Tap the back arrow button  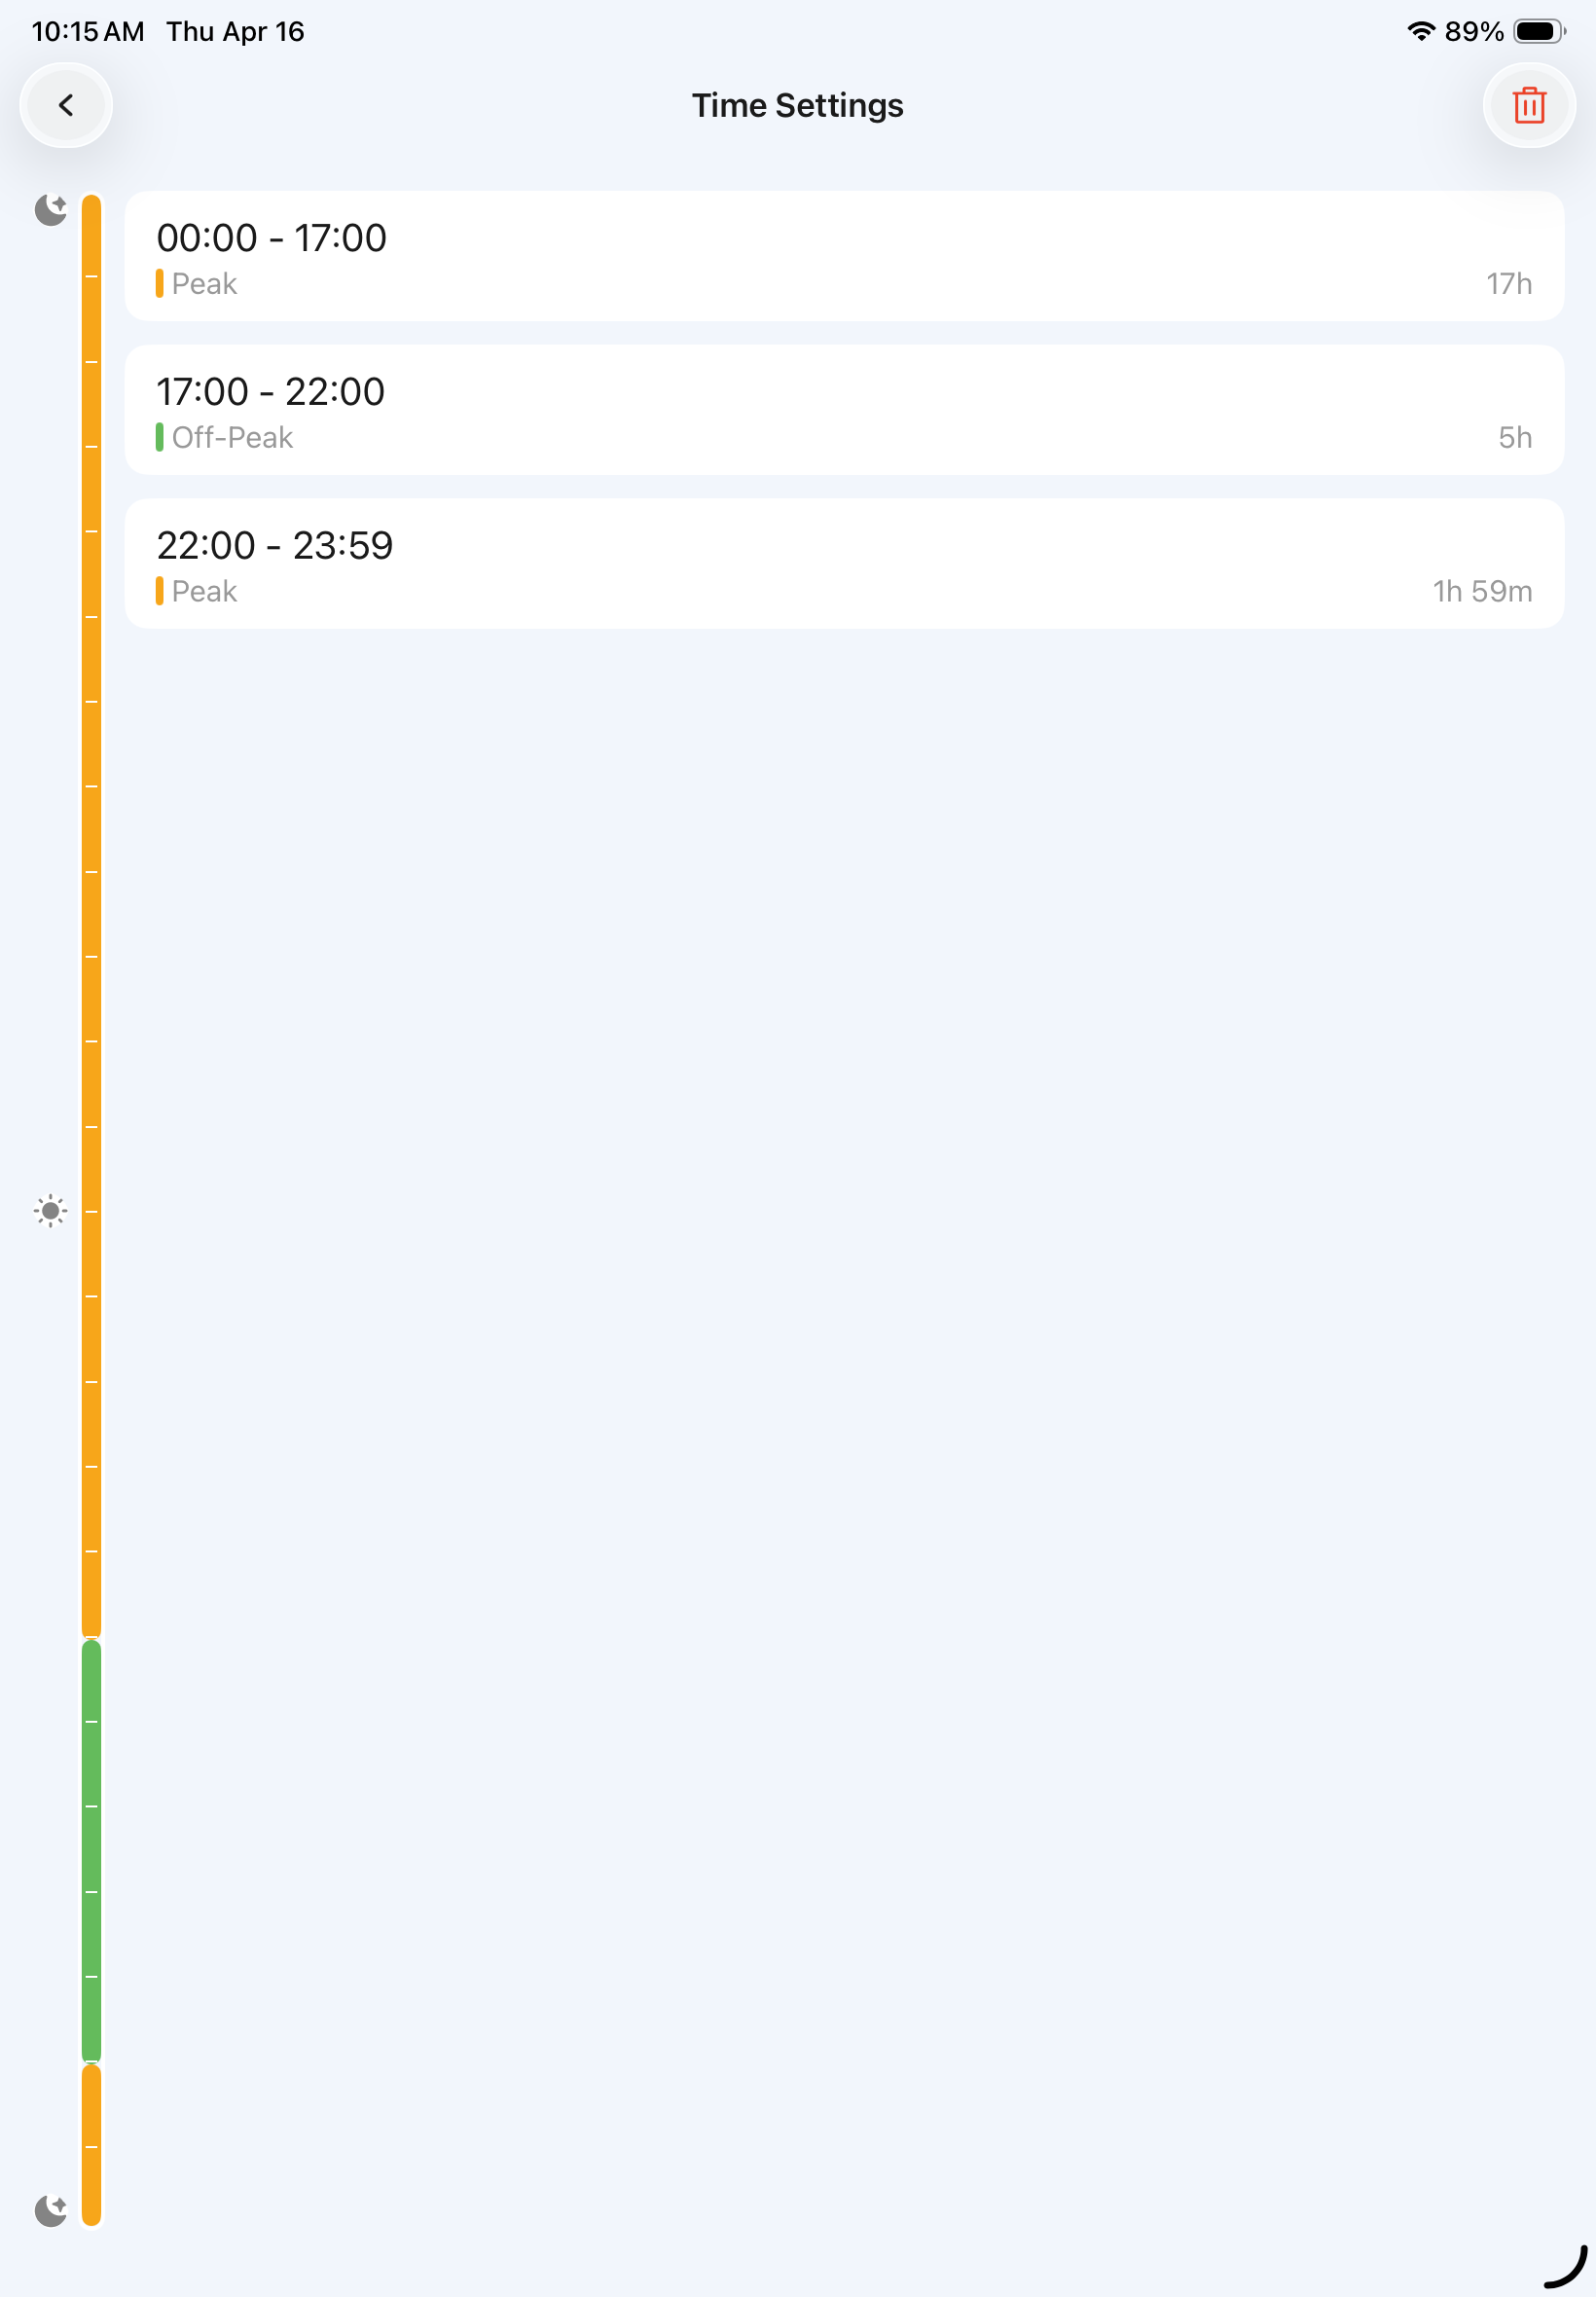66,105
